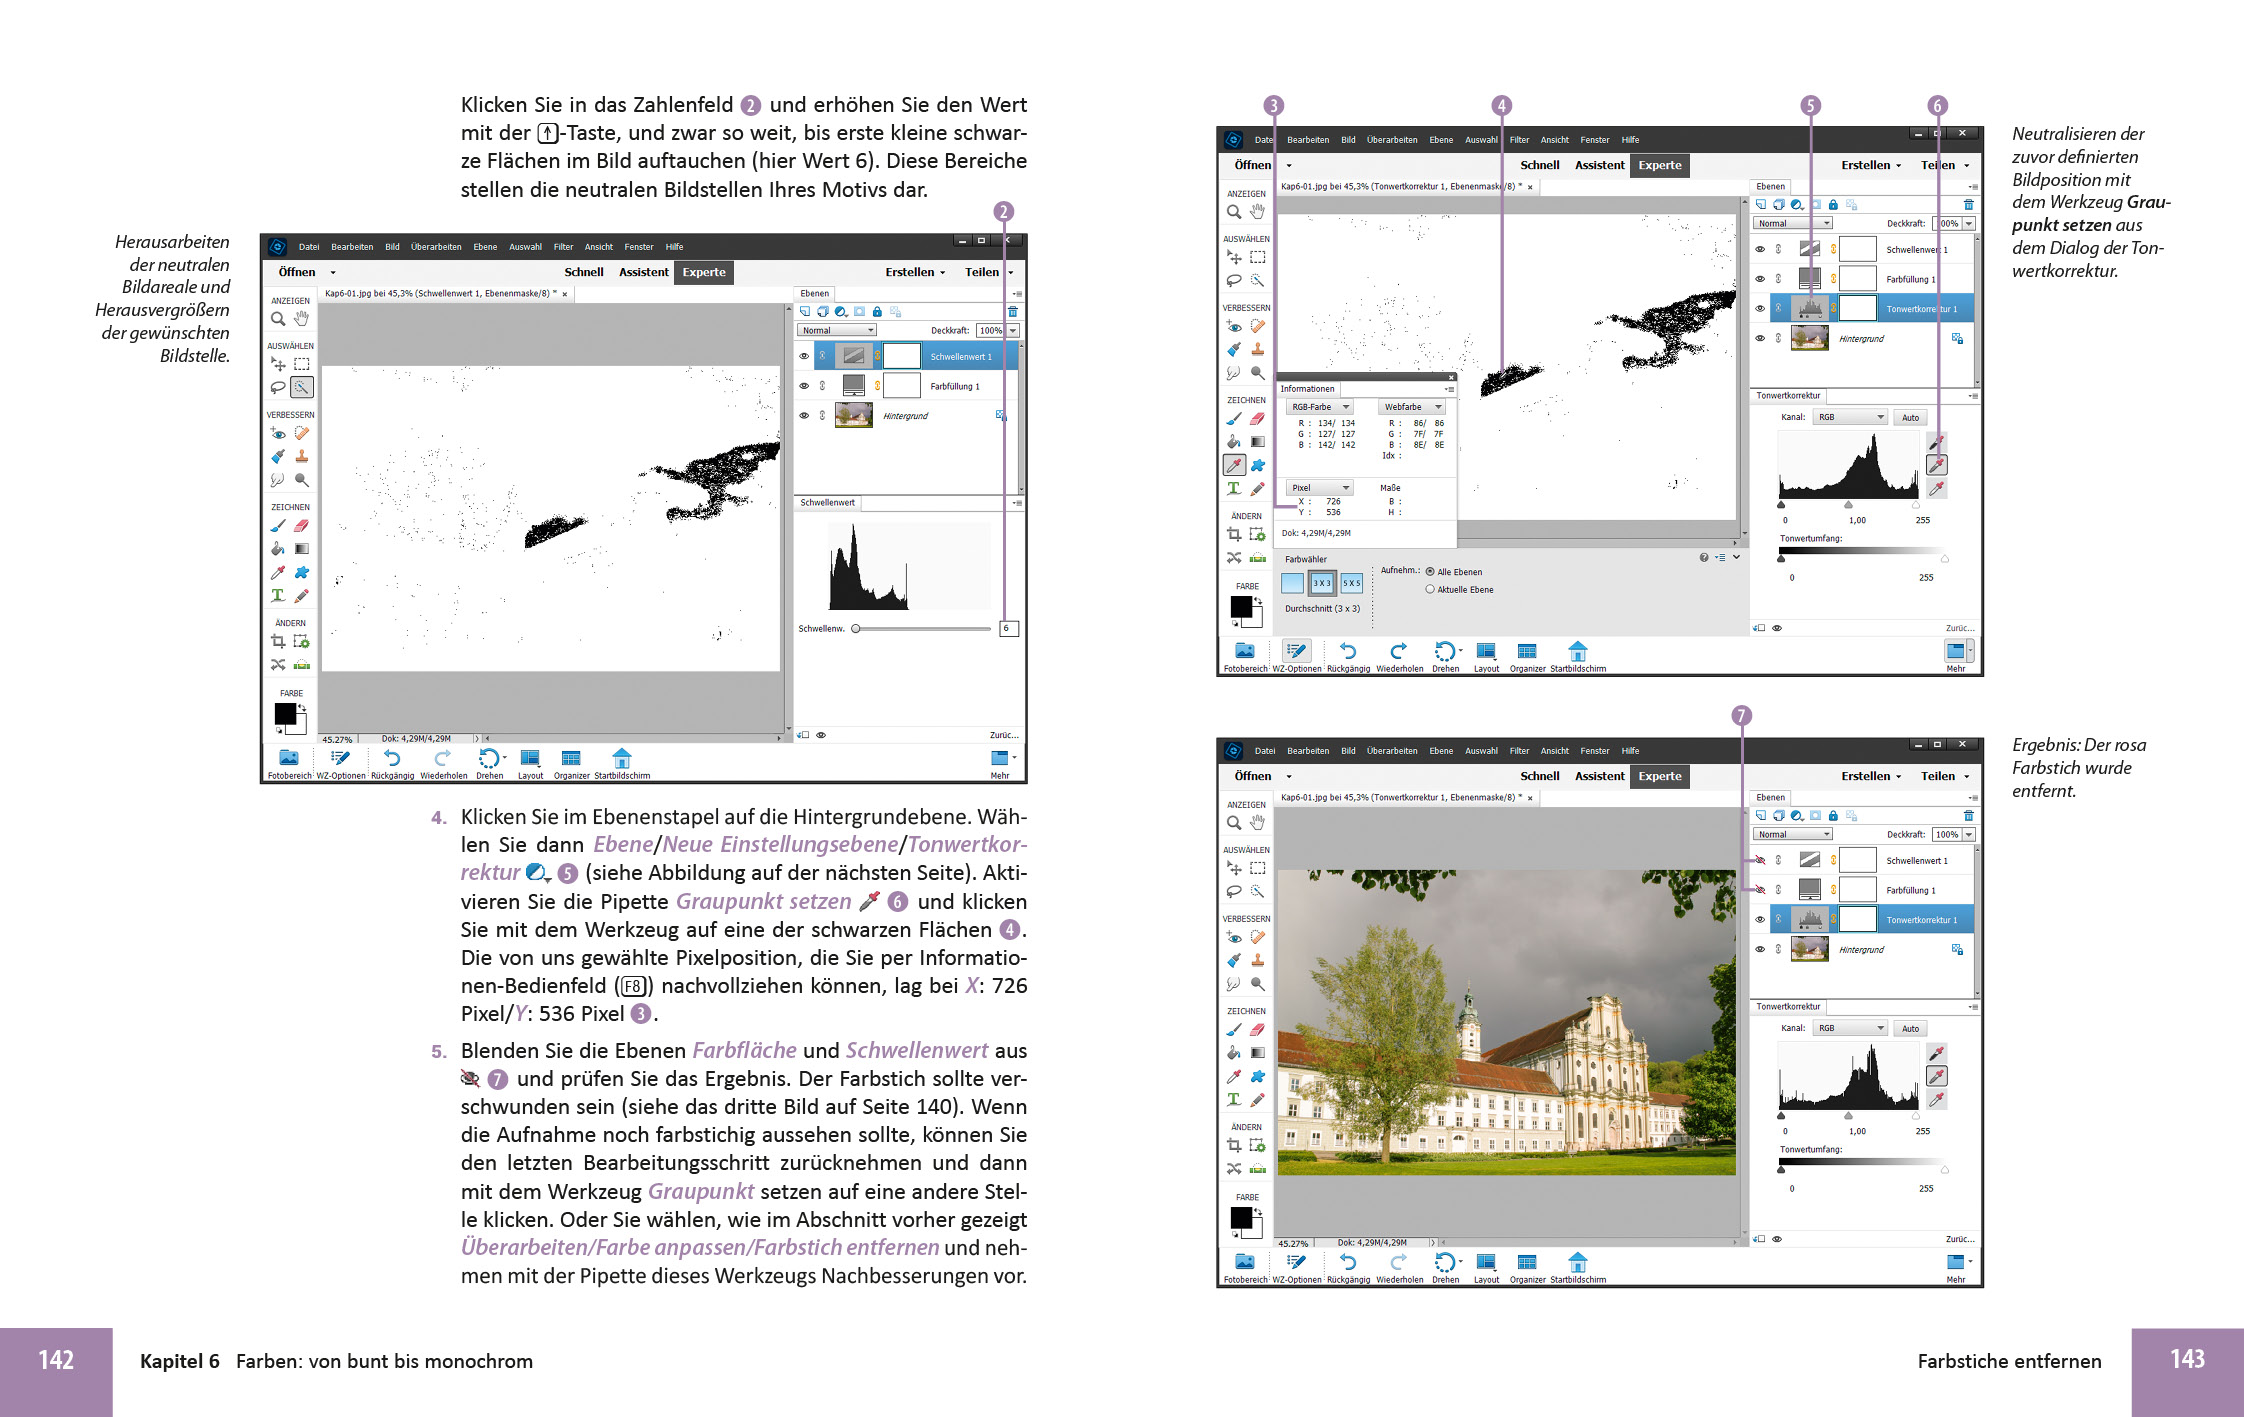
Task: Open the RGB-Farbe dropdown in Informationen
Action: (x=1320, y=407)
